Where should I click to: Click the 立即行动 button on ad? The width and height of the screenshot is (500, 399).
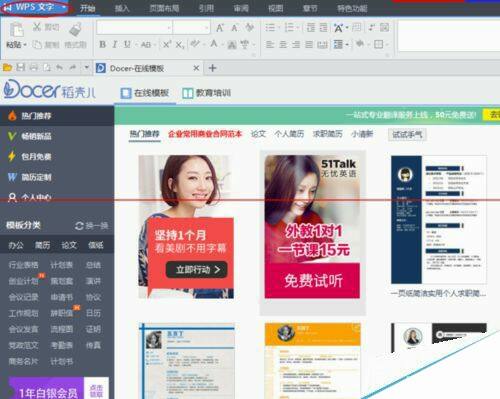197,270
